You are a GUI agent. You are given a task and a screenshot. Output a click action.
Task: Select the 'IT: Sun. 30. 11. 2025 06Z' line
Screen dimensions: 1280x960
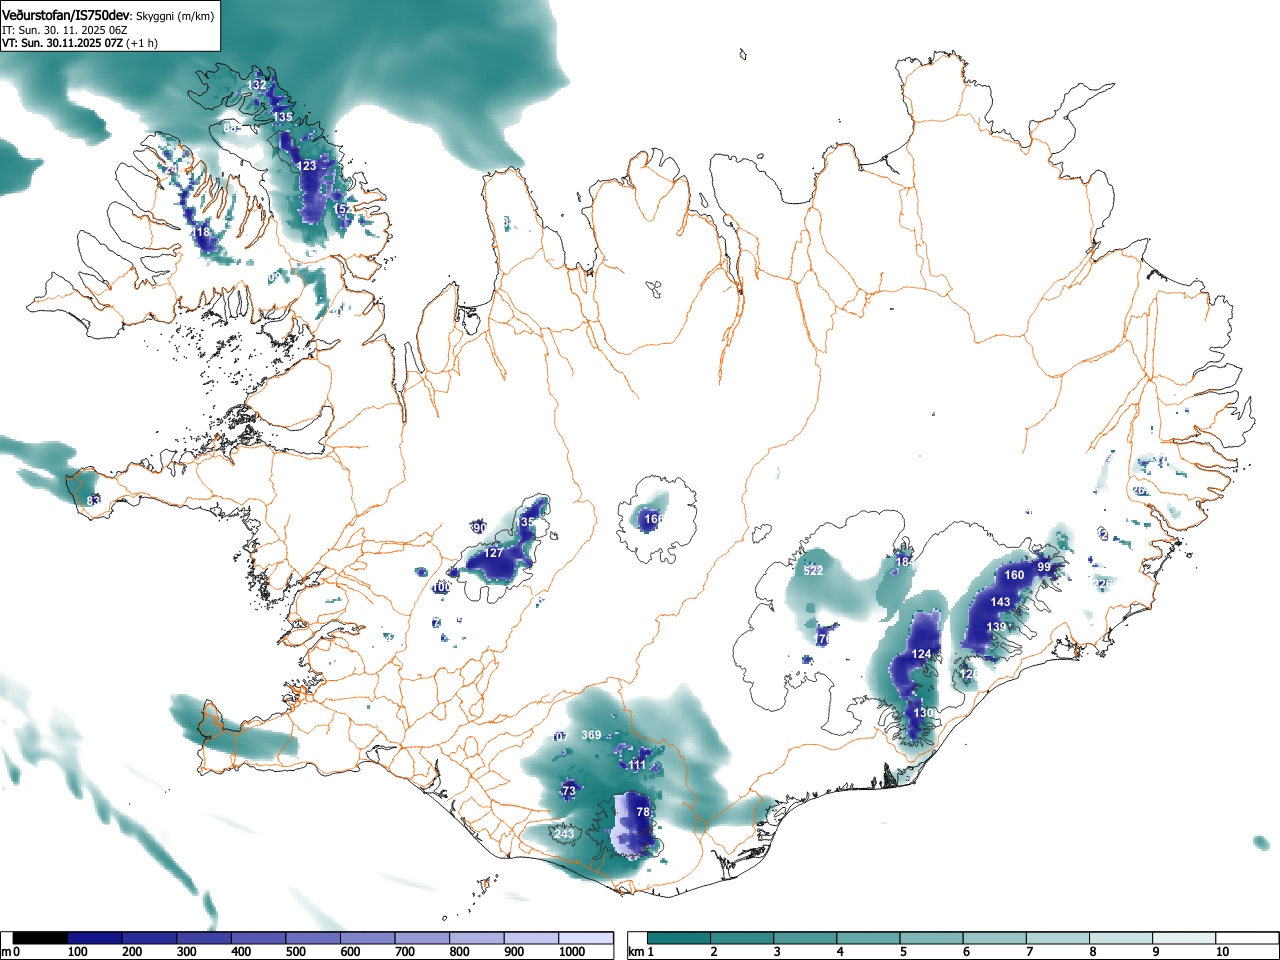coord(65,31)
